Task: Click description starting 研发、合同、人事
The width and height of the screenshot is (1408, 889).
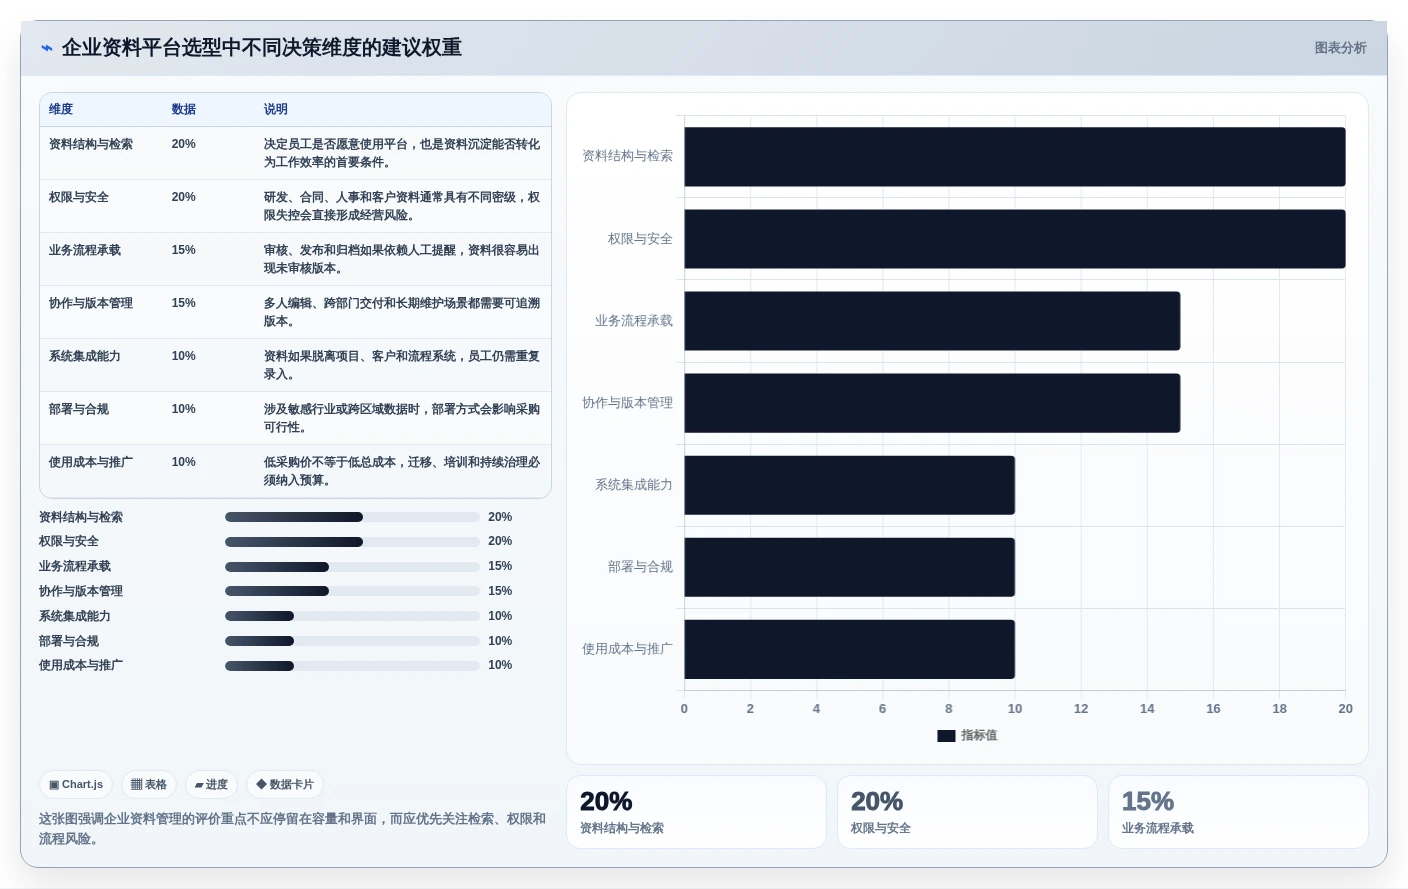Action: pyautogui.click(x=402, y=206)
